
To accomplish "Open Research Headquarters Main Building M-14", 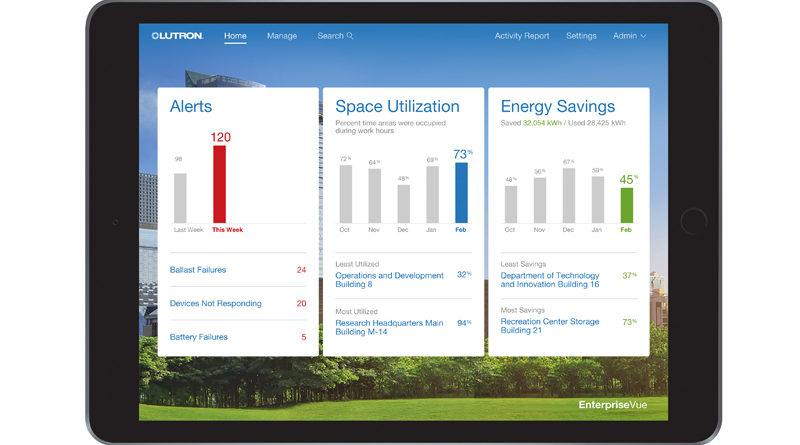I will pyautogui.click(x=389, y=328).
